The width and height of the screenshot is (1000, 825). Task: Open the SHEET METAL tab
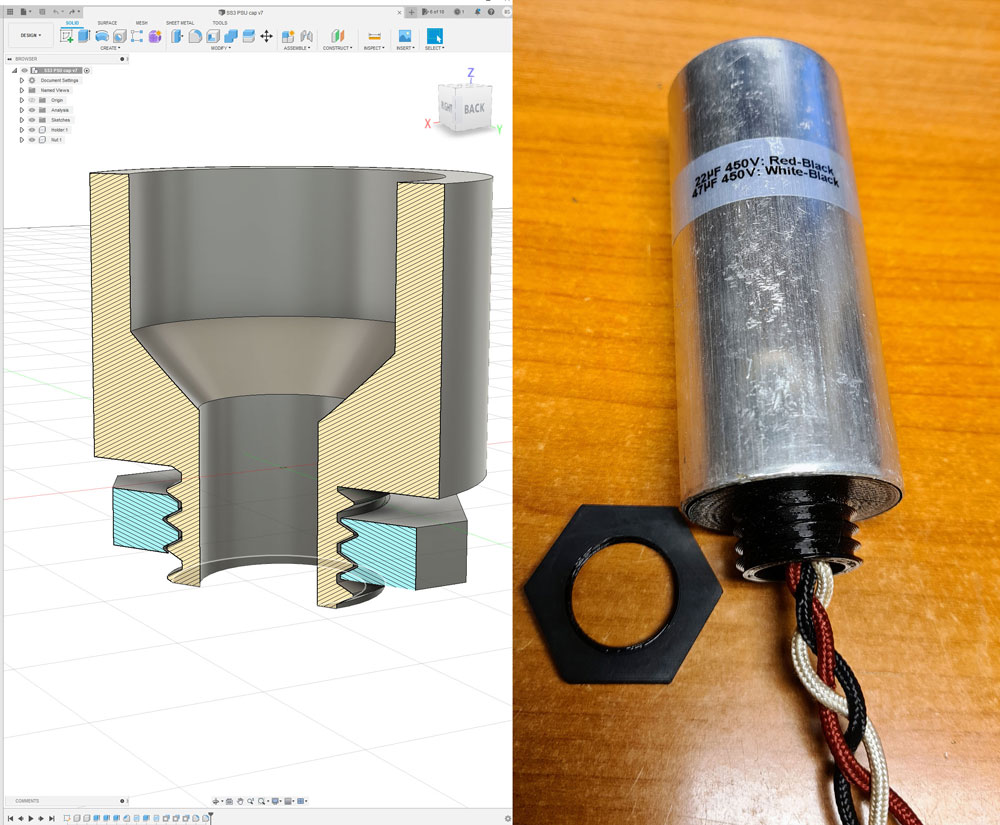(180, 22)
